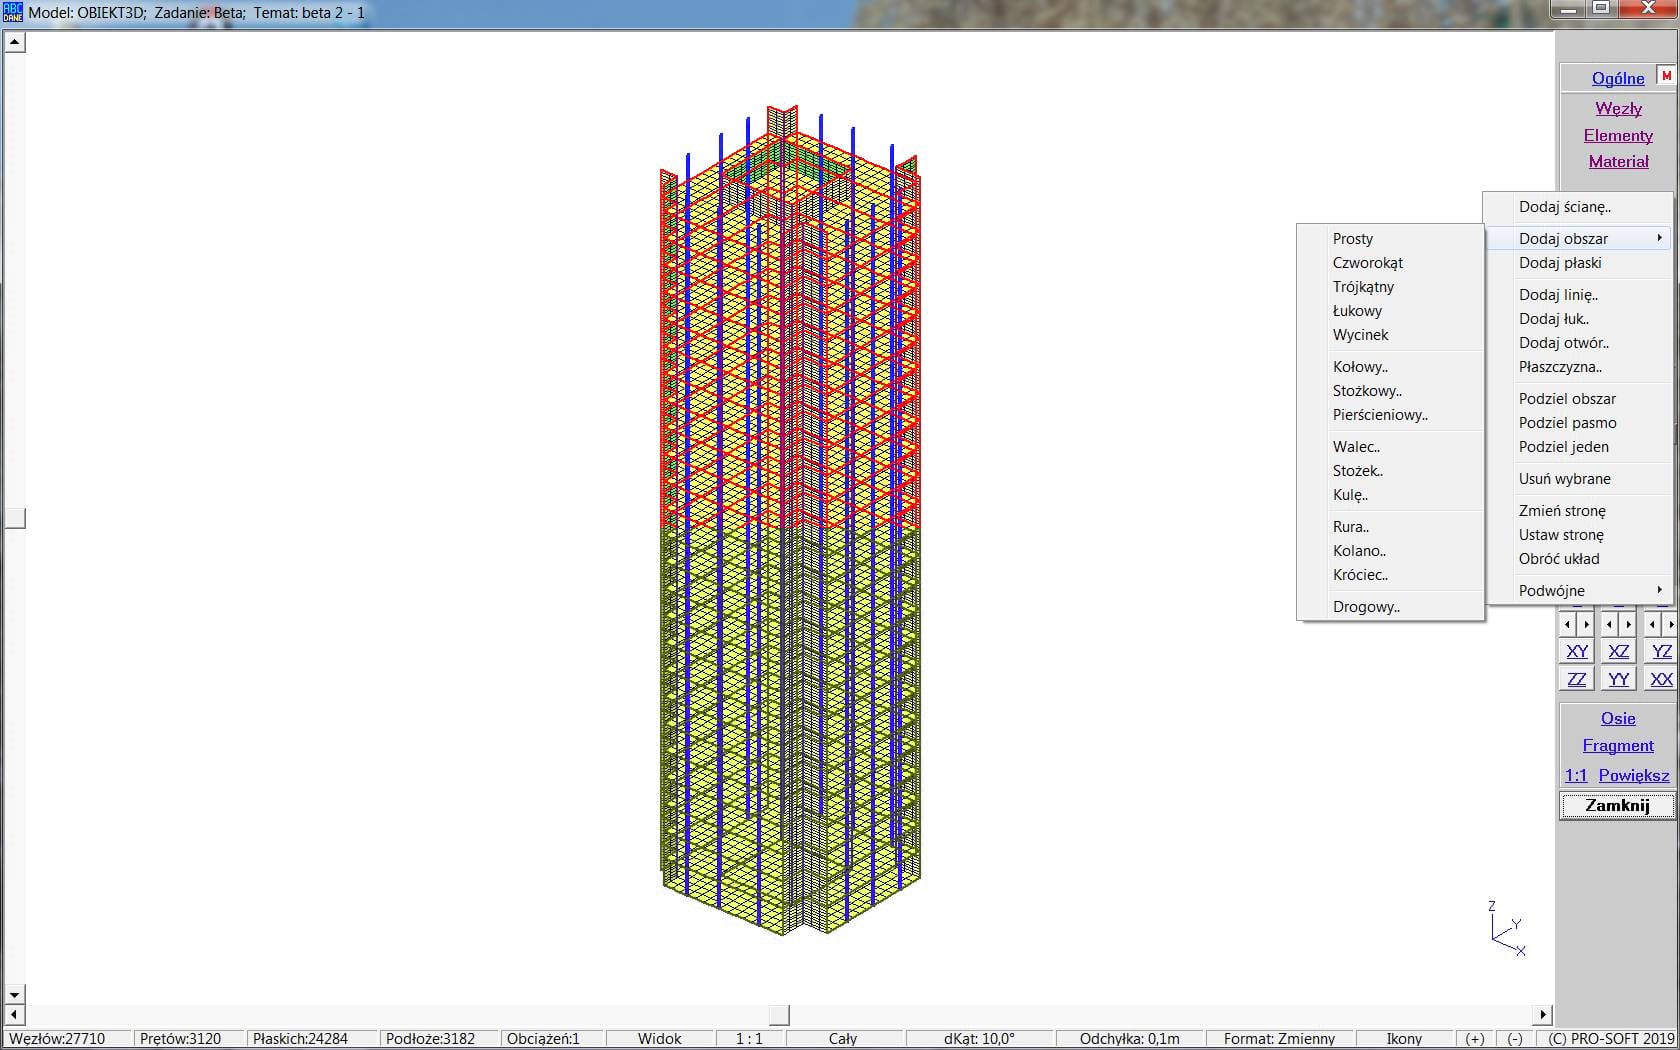Viewport: 1680px width, 1050px height.
Task: Open the Materiał link in side panel
Action: pyautogui.click(x=1618, y=161)
